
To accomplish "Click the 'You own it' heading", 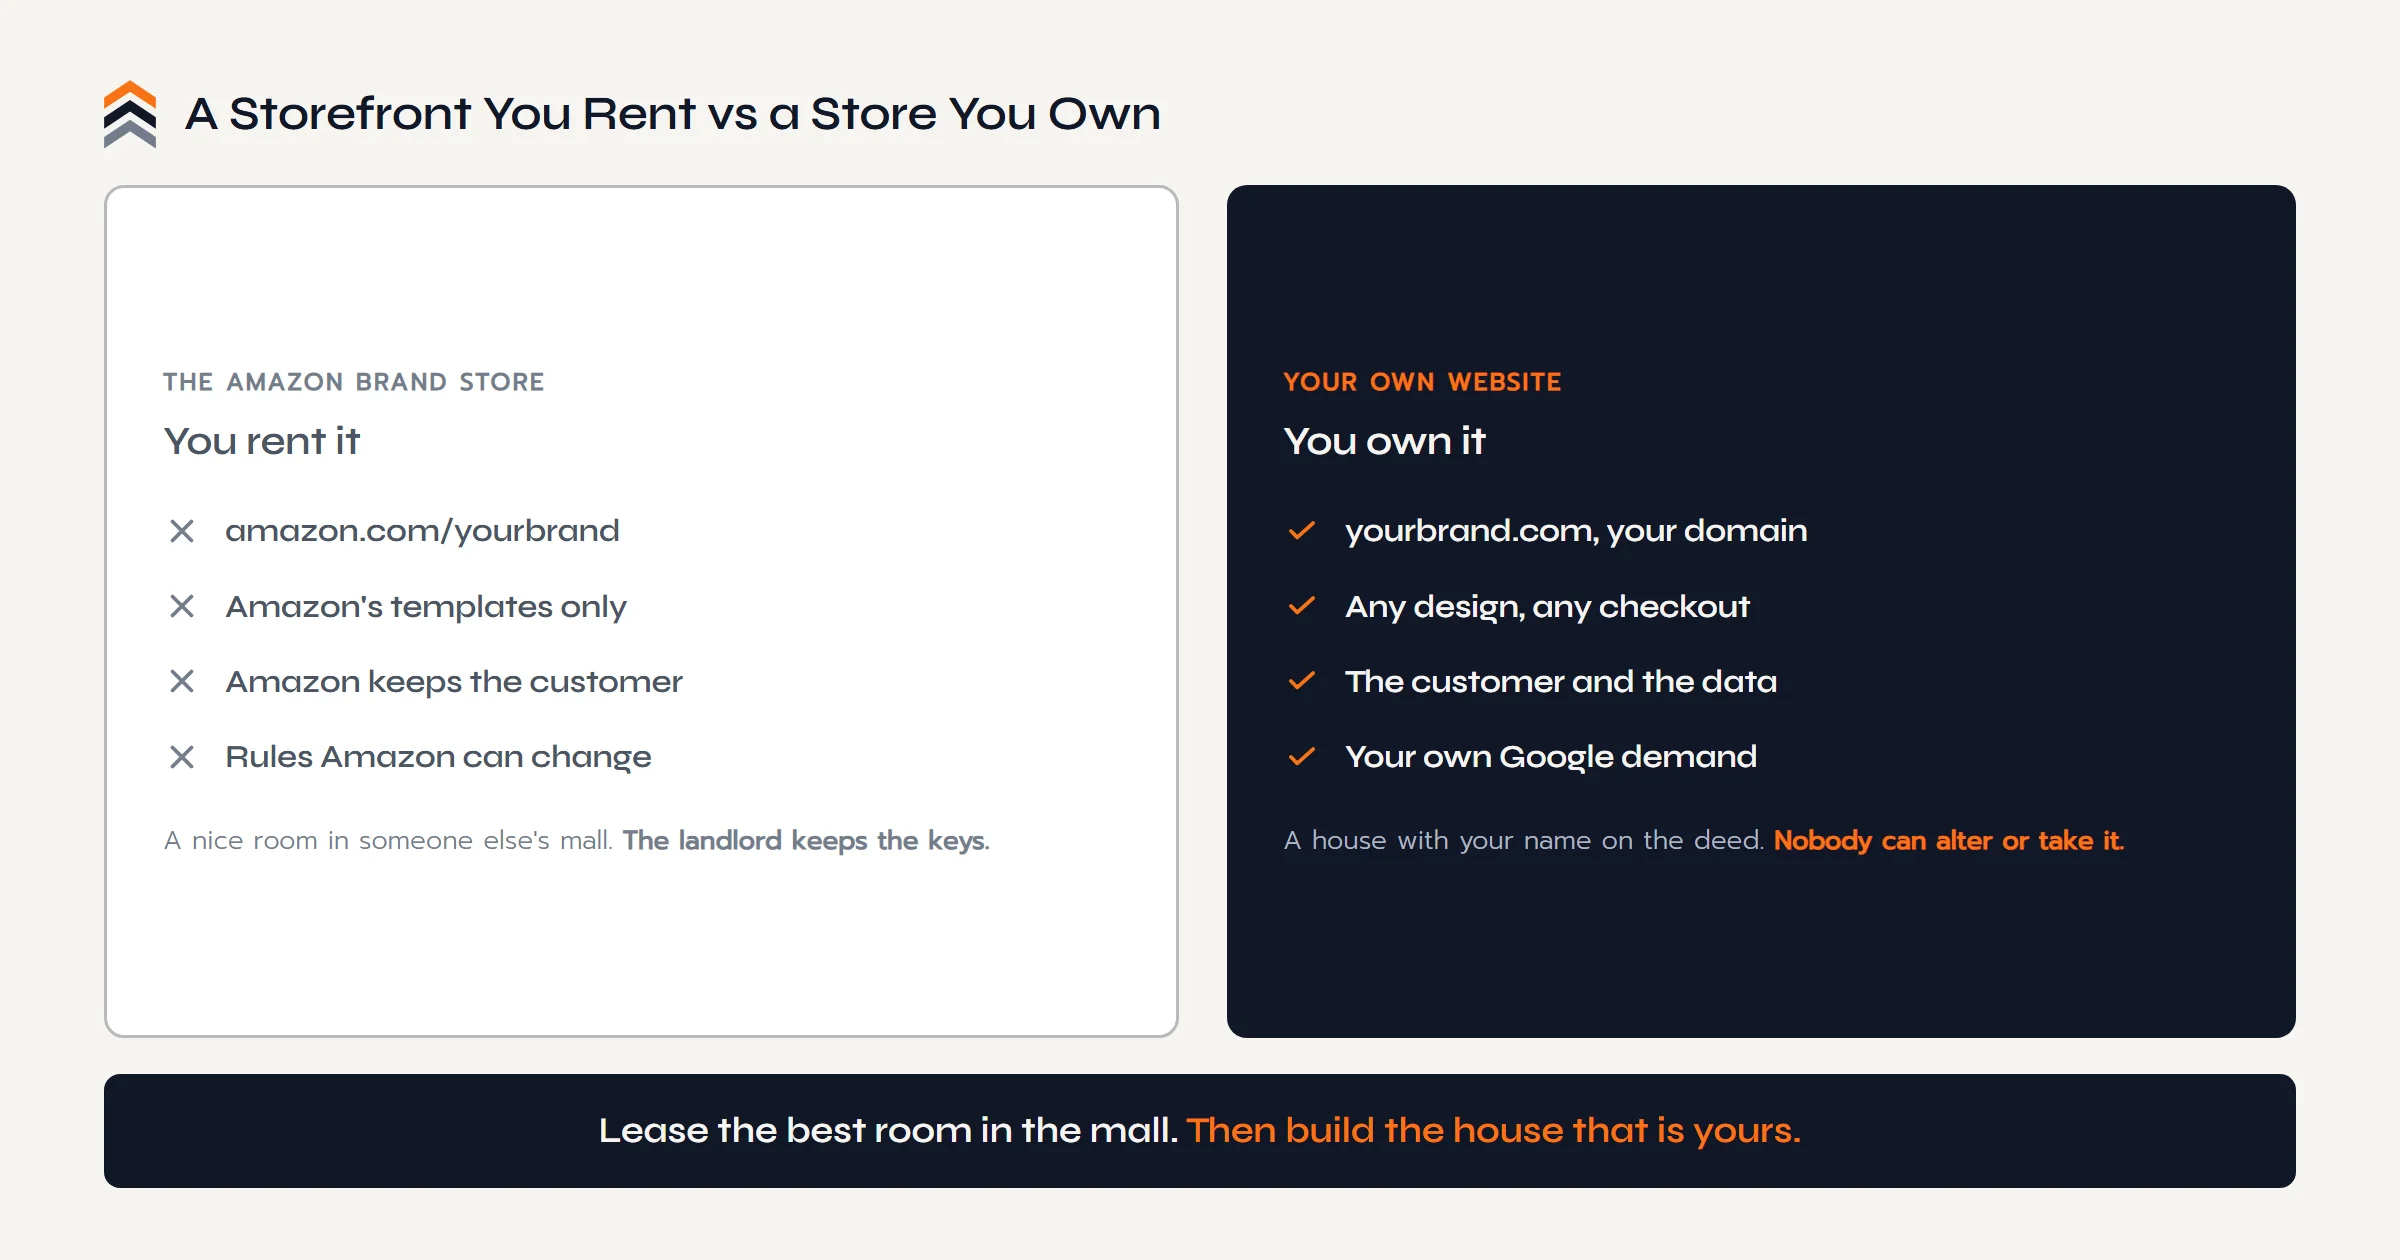I will tap(1385, 441).
